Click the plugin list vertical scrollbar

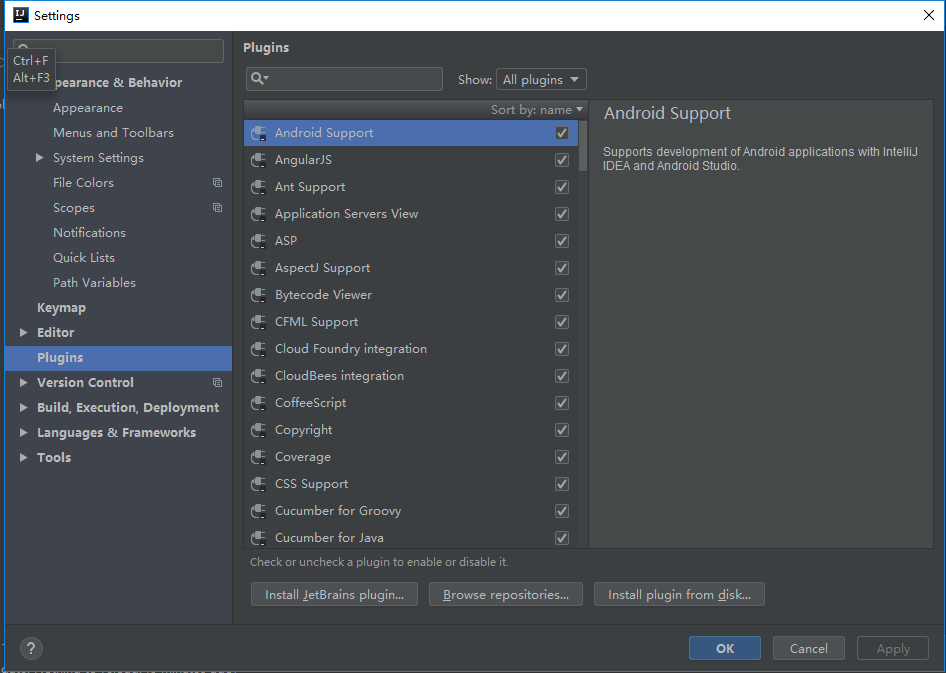583,146
